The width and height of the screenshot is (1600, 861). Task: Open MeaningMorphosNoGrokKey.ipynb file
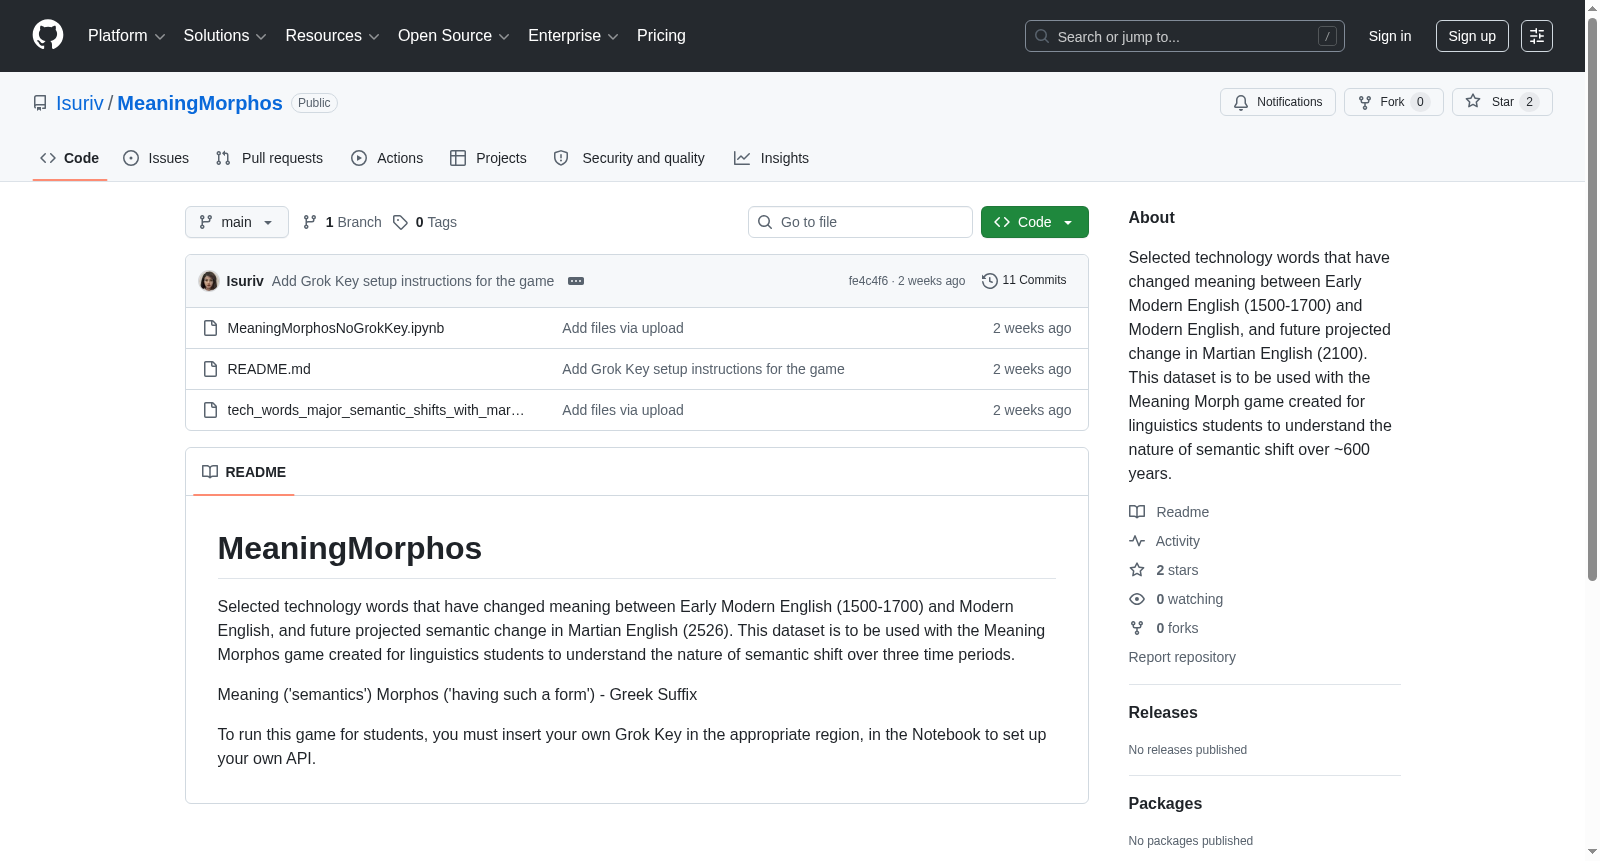coord(336,328)
